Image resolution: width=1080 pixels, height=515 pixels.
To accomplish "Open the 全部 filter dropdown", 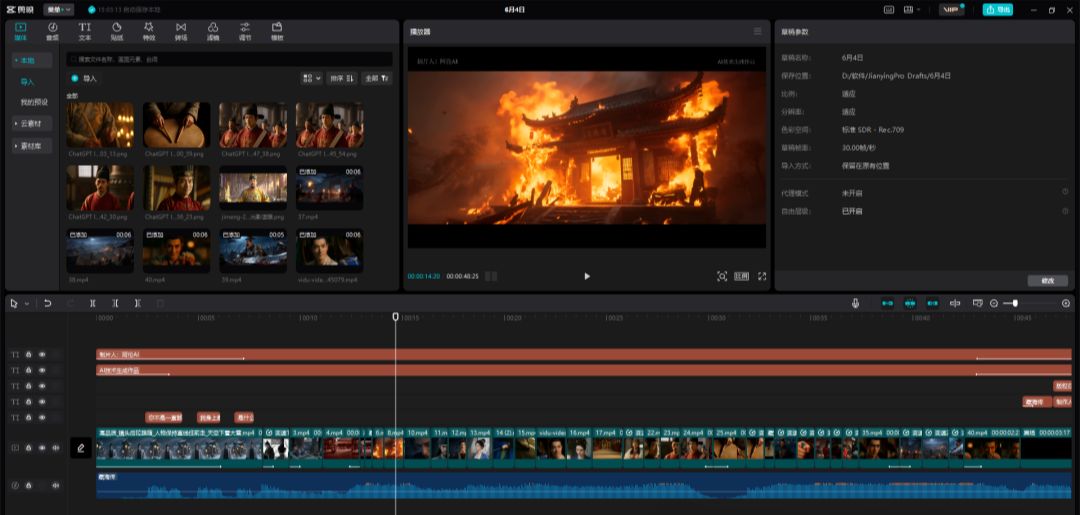I will (x=377, y=78).
